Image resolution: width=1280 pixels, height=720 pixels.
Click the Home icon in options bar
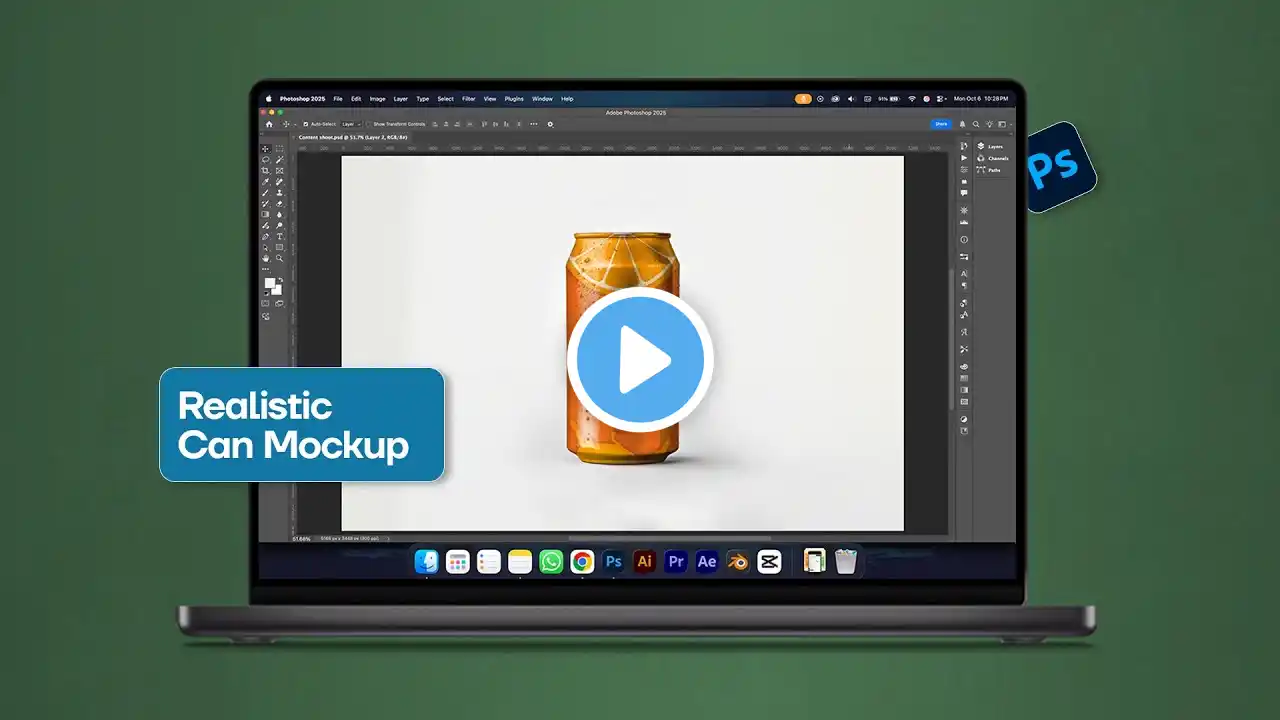(x=268, y=124)
